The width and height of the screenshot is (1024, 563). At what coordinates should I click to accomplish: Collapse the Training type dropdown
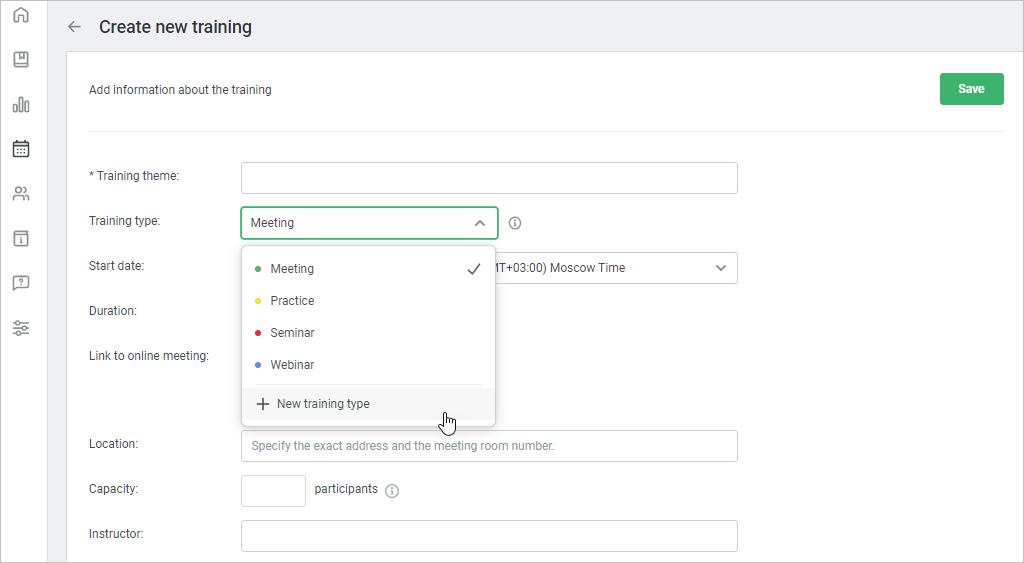point(479,223)
